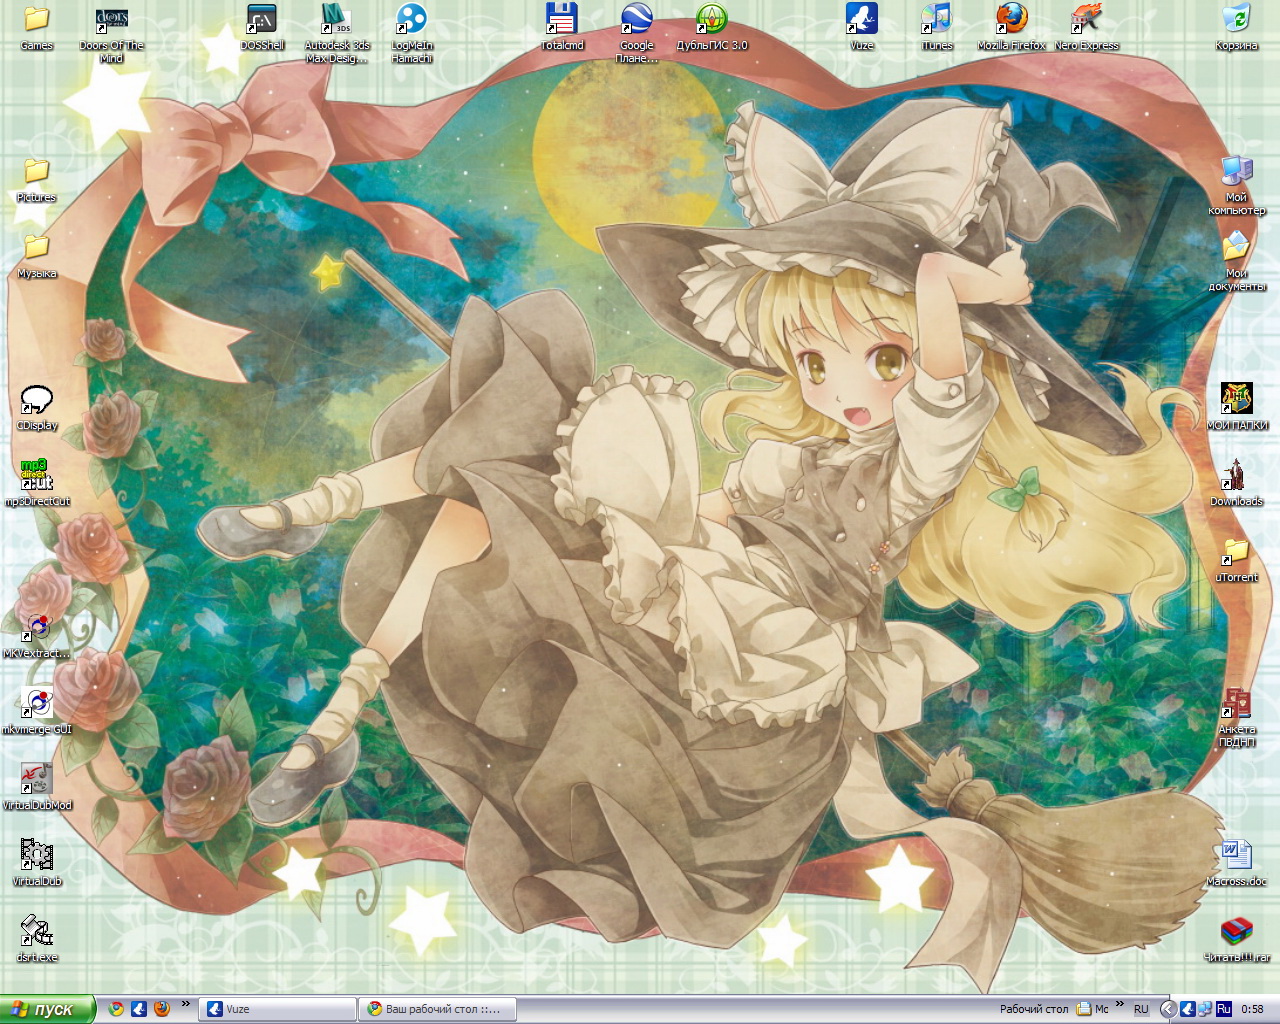
Task: Open the RU language bar indicator
Action: click(x=1141, y=1009)
